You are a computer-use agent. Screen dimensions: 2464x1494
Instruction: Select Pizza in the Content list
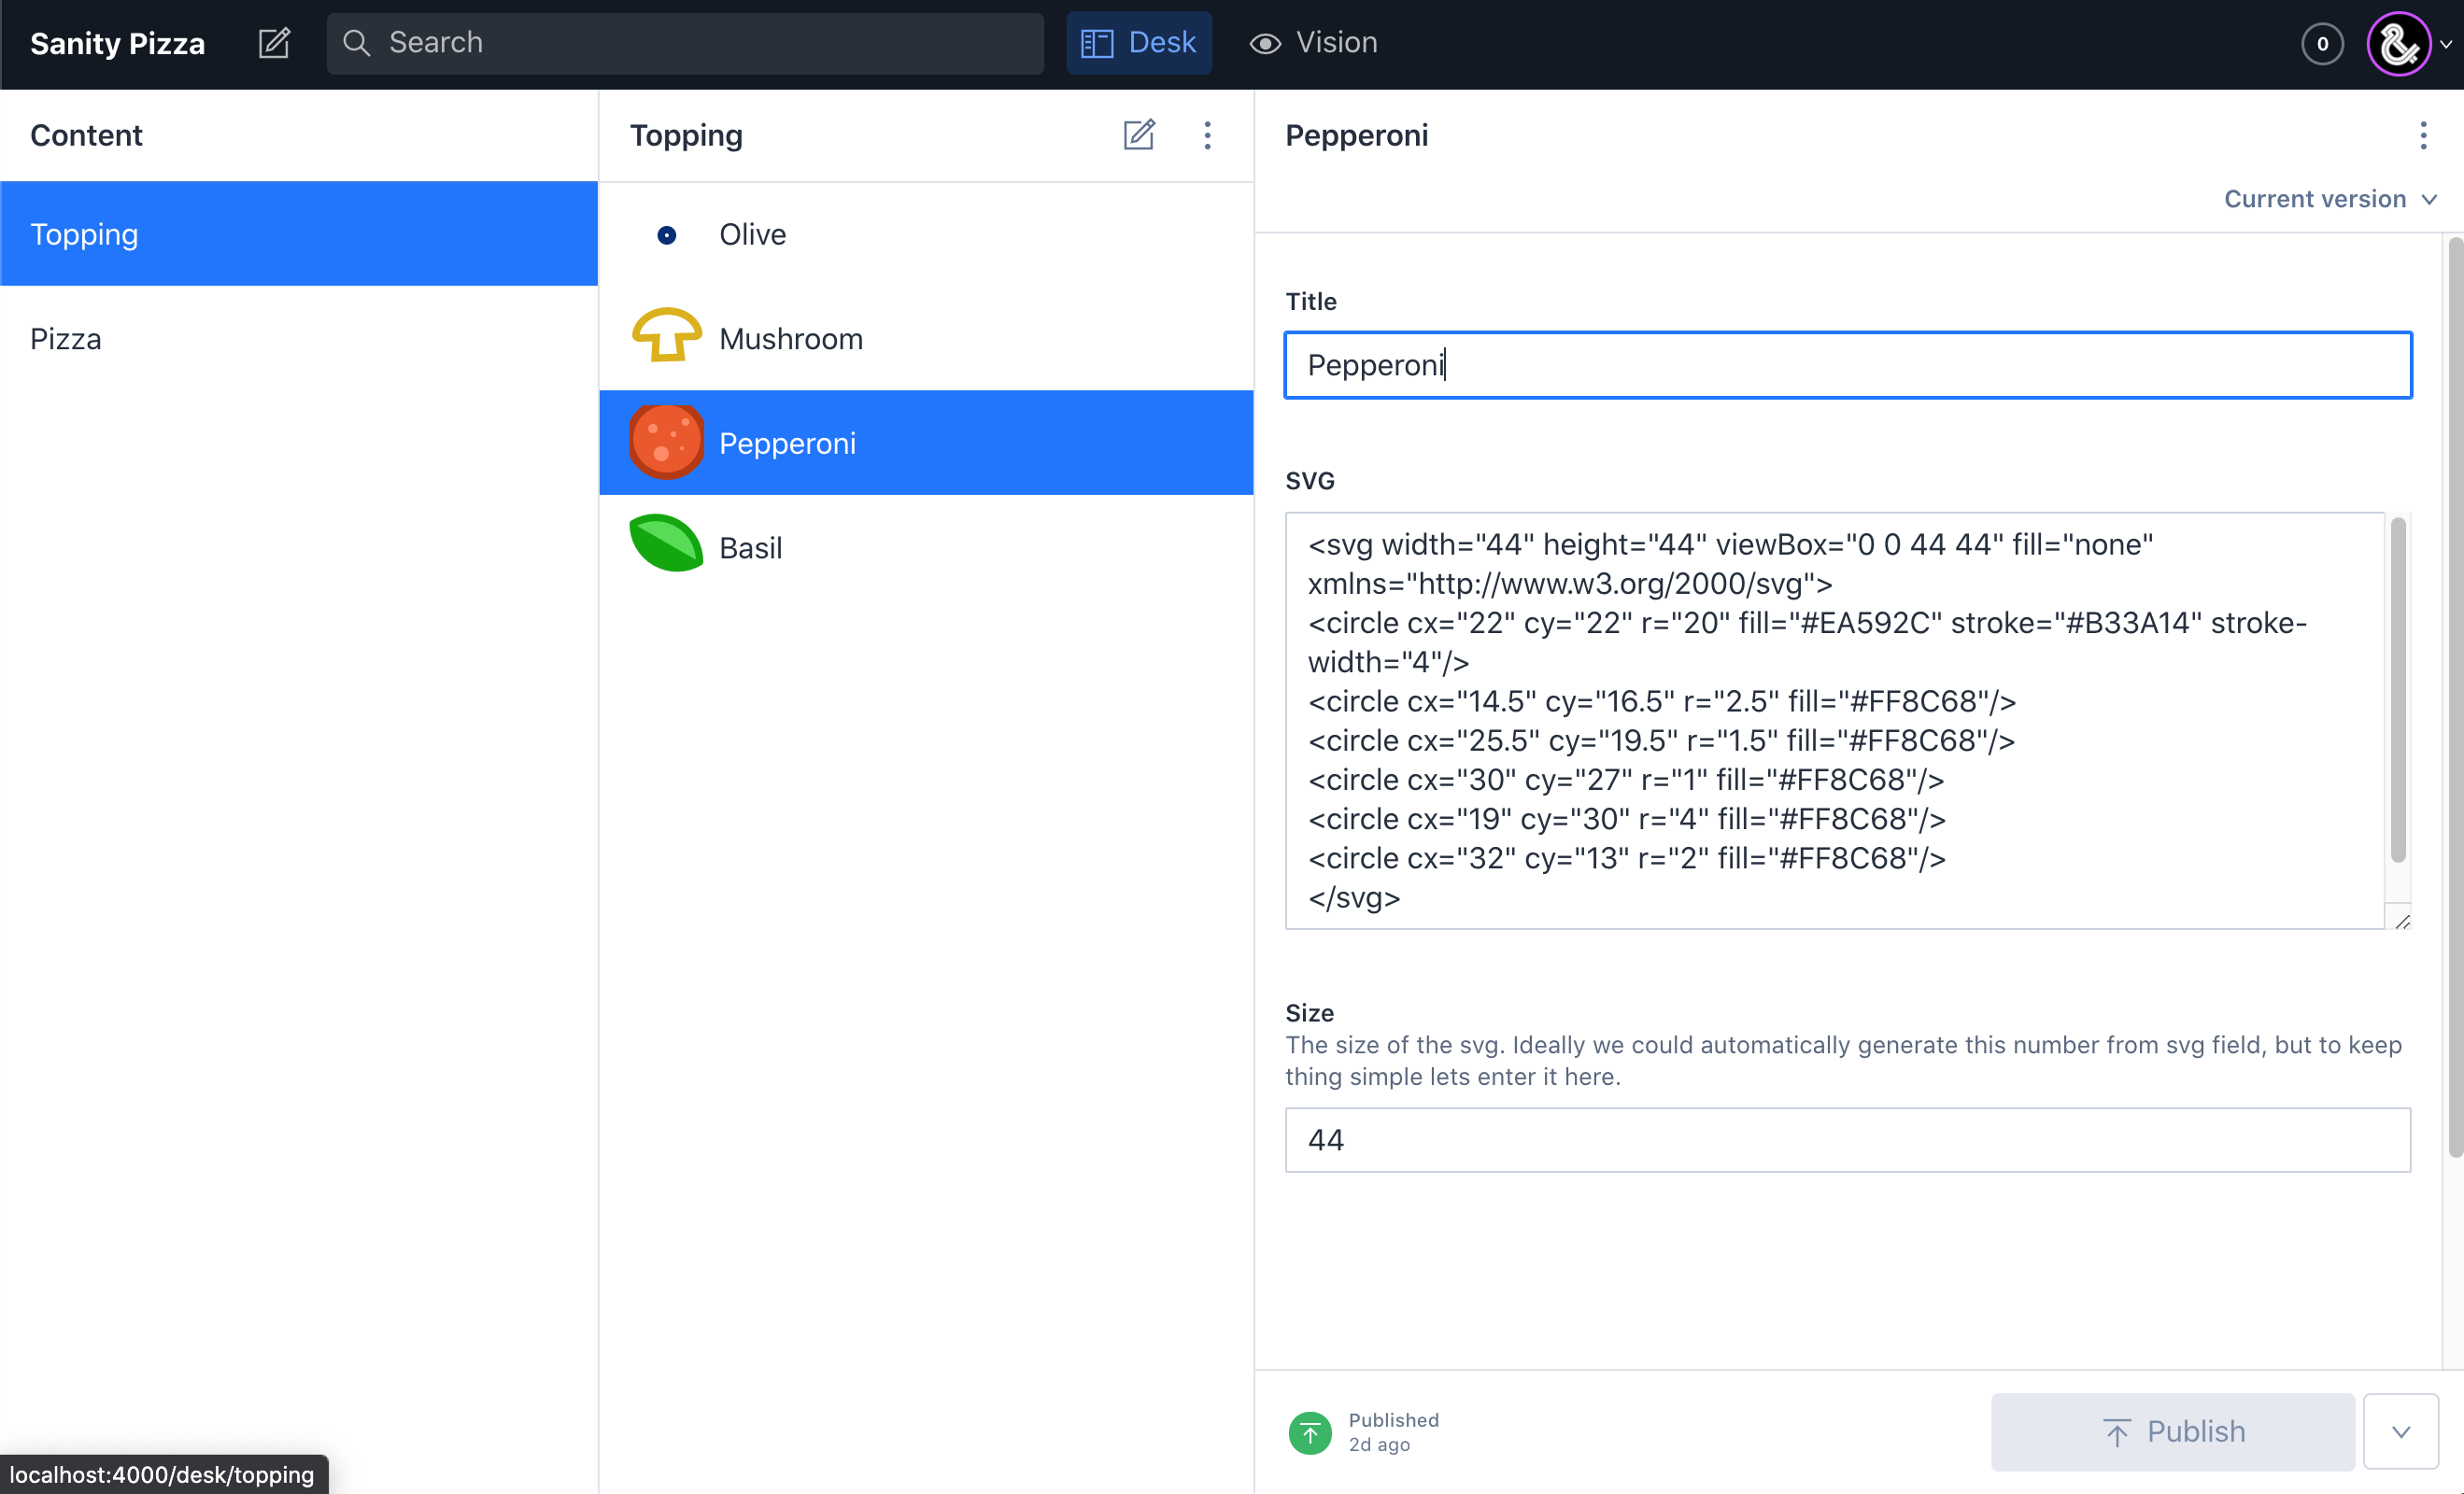coord(66,339)
